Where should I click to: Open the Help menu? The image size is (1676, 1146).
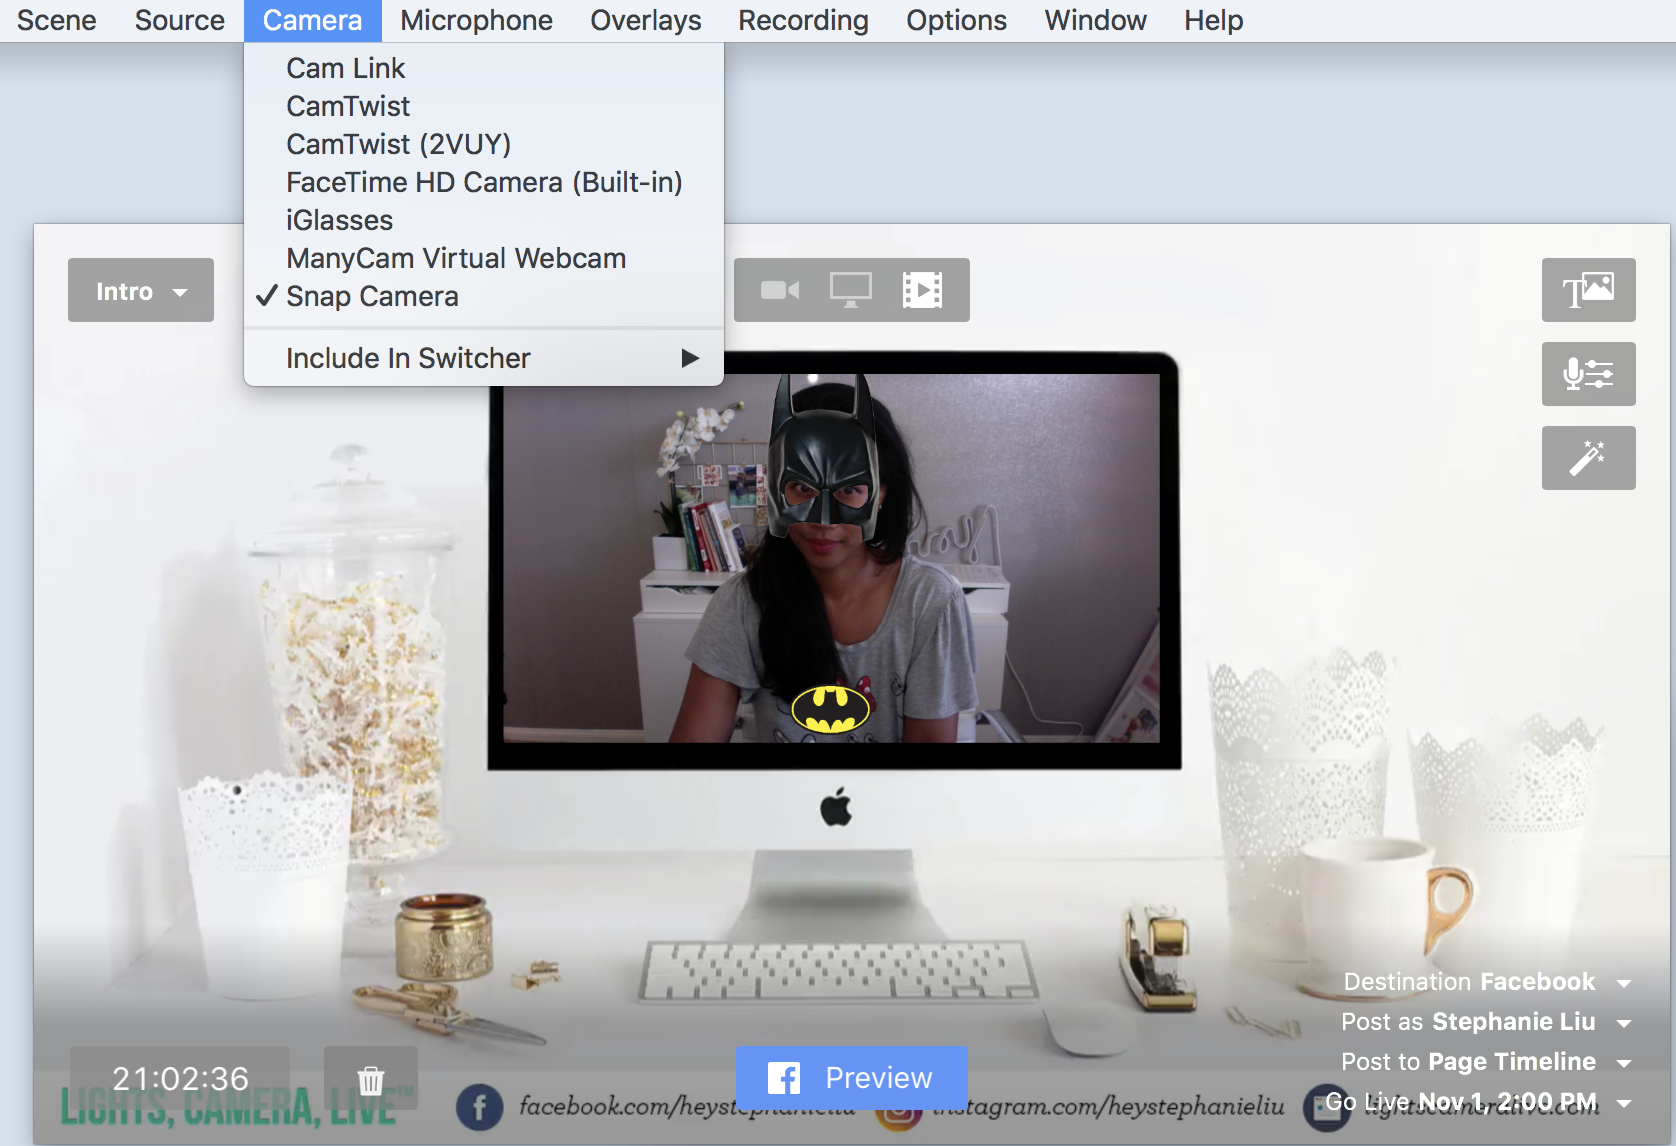(x=1214, y=21)
